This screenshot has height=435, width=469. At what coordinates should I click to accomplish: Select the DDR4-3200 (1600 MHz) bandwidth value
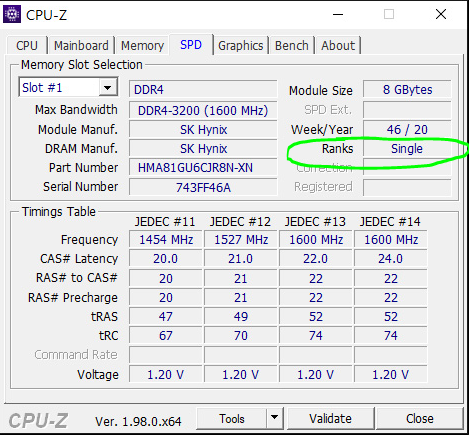coord(203,111)
